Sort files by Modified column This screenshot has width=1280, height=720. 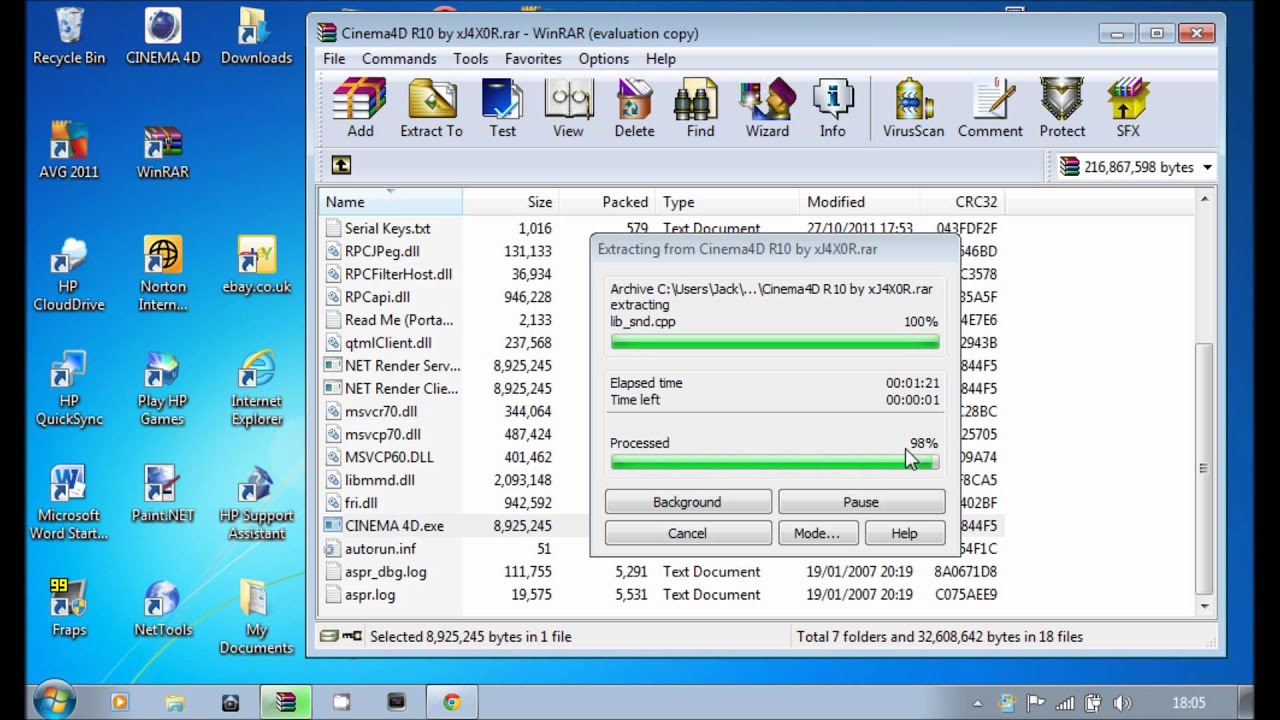click(858, 202)
